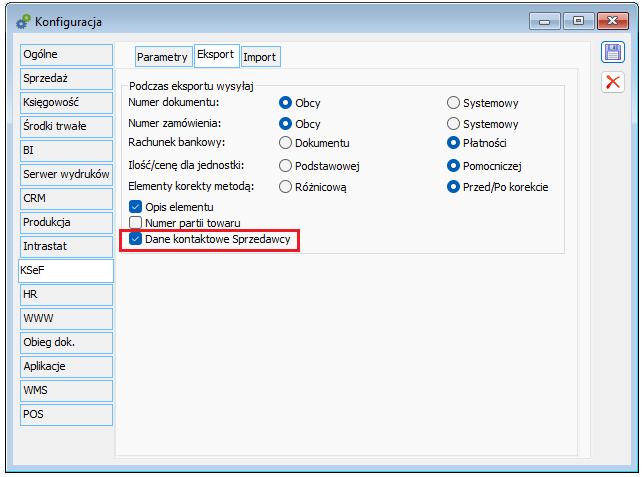Click the red X cancel icon
Viewport: 642px width, 477px height.
612,82
